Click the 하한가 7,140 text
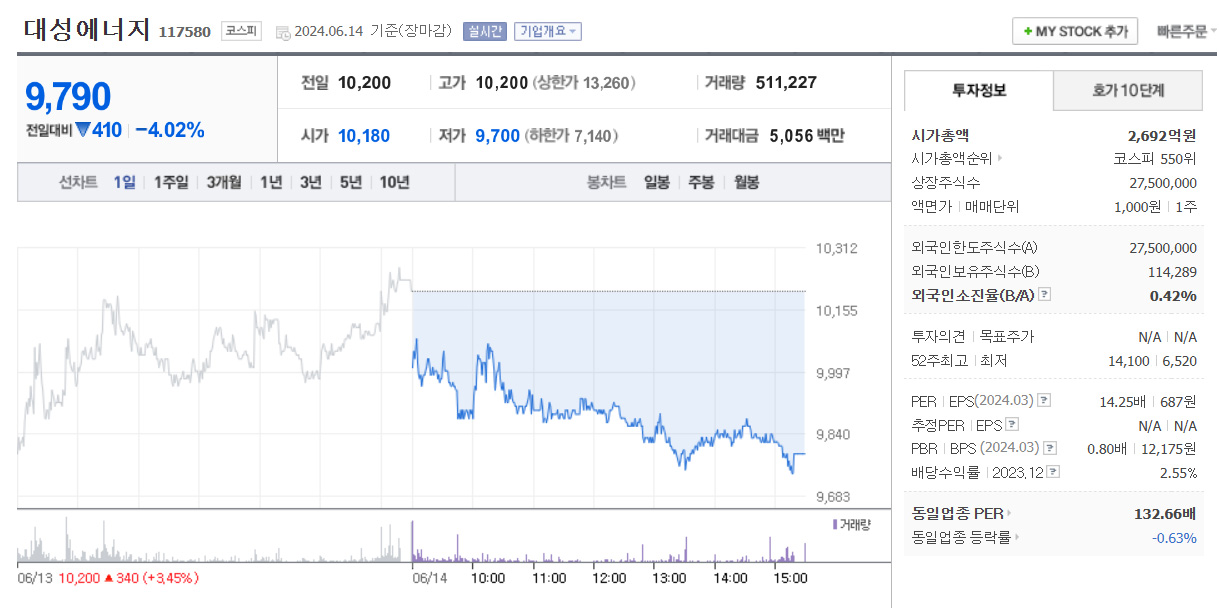Image resolution: width=1219 pixels, height=608 pixels. click(x=573, y=136)
